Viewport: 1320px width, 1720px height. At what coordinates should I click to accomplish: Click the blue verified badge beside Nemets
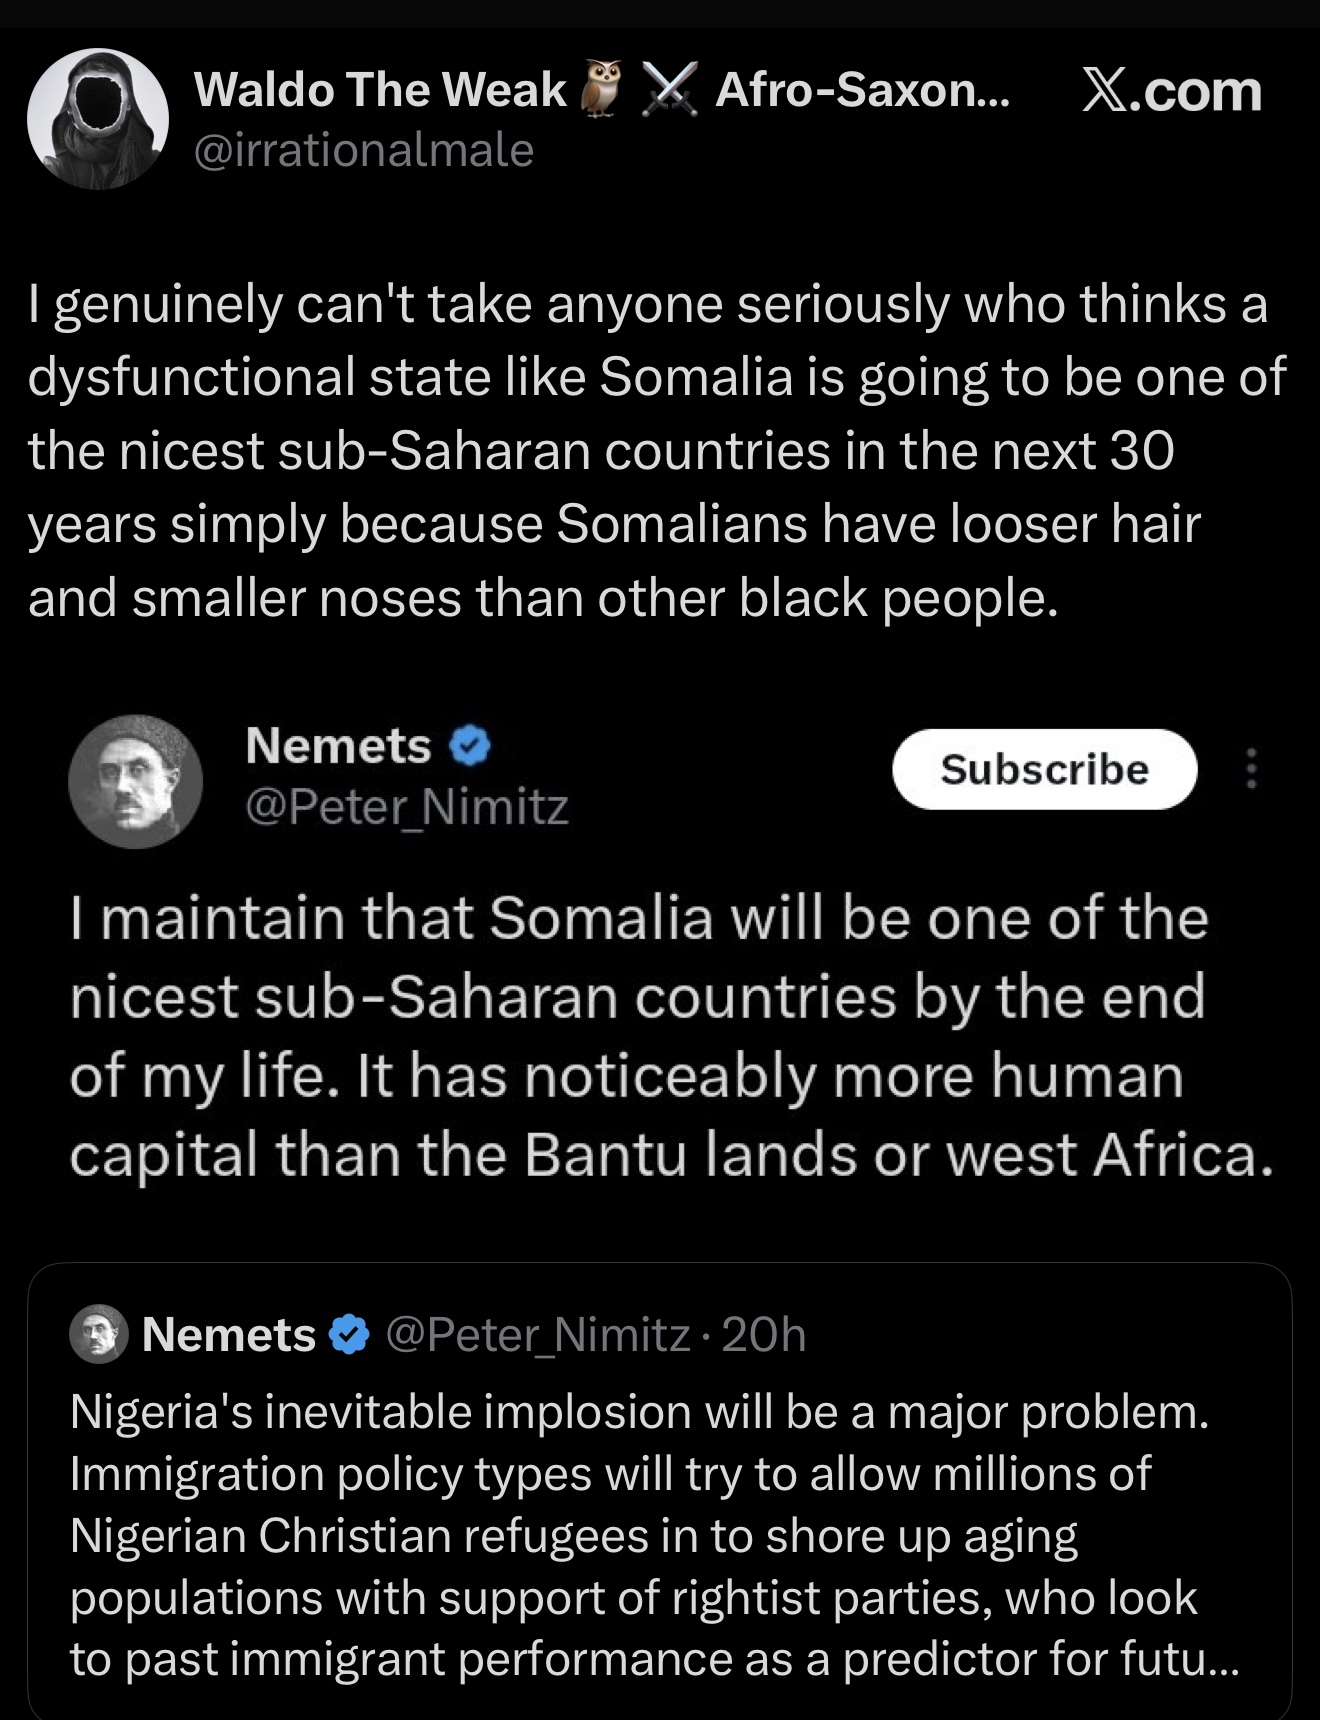click(x=470, y=747)
